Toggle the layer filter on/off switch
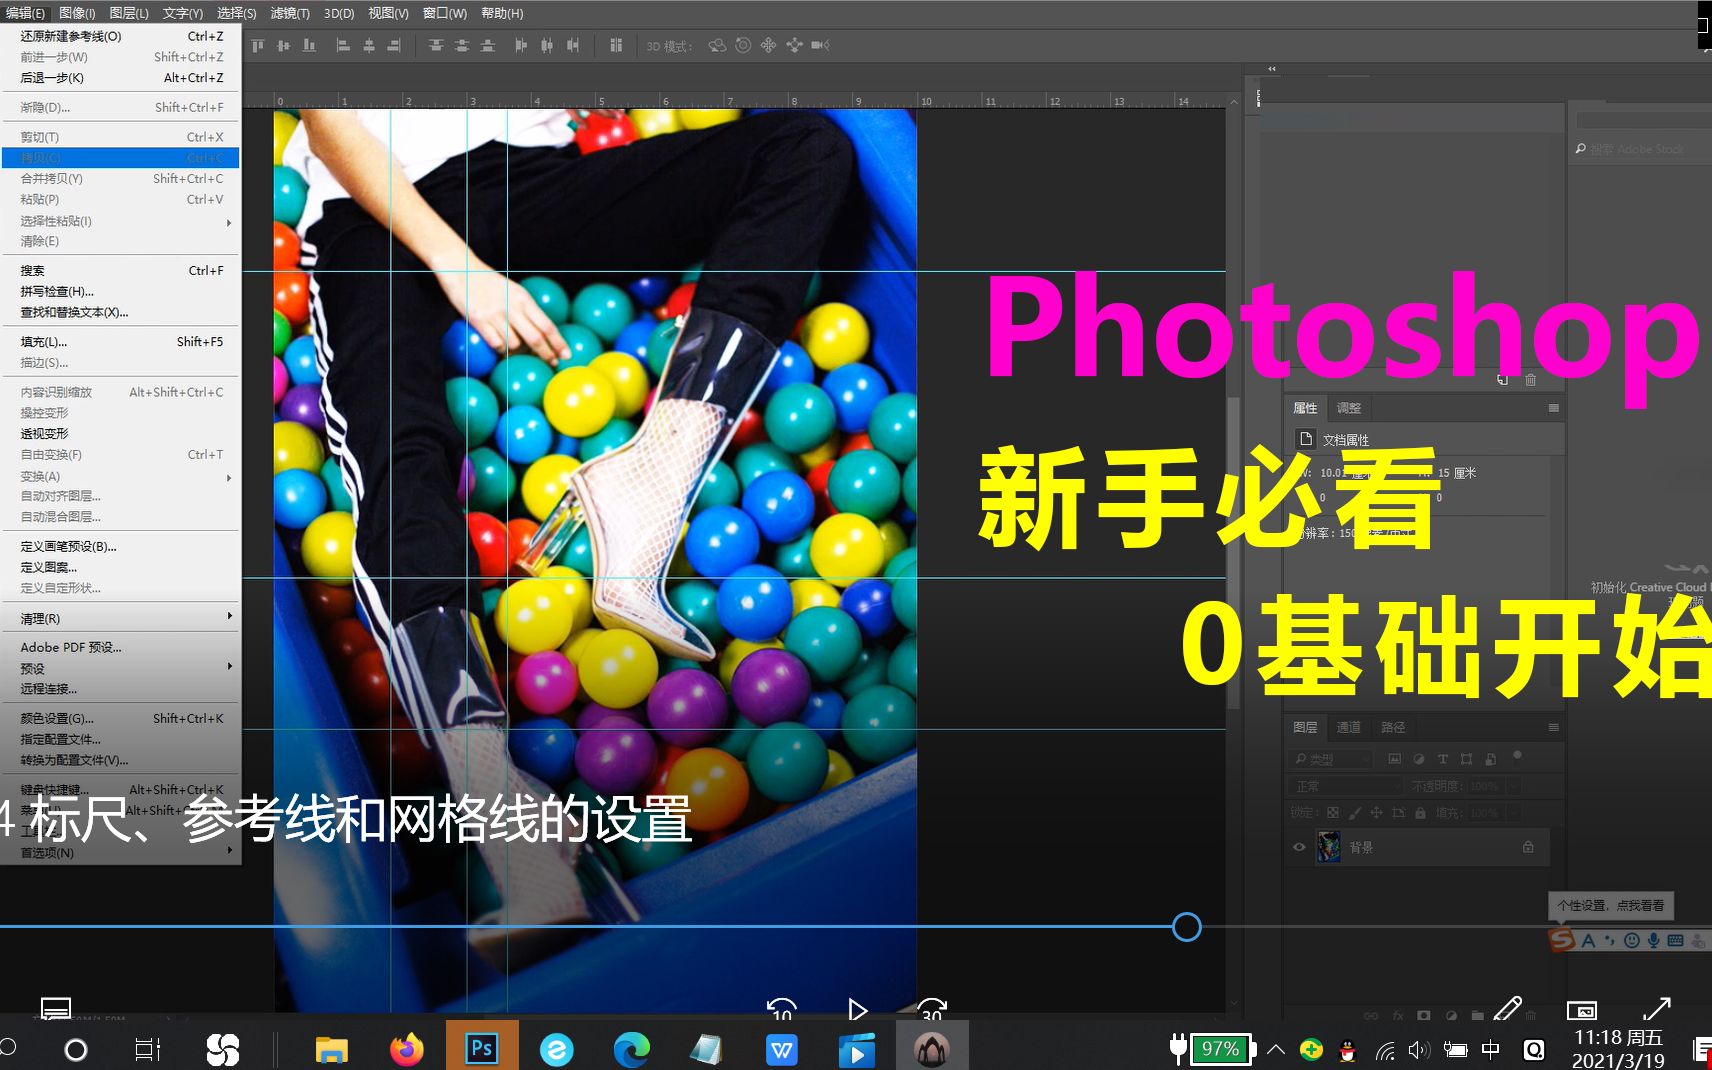This screenshot has height=1070, width=1712. (1517, 756)
